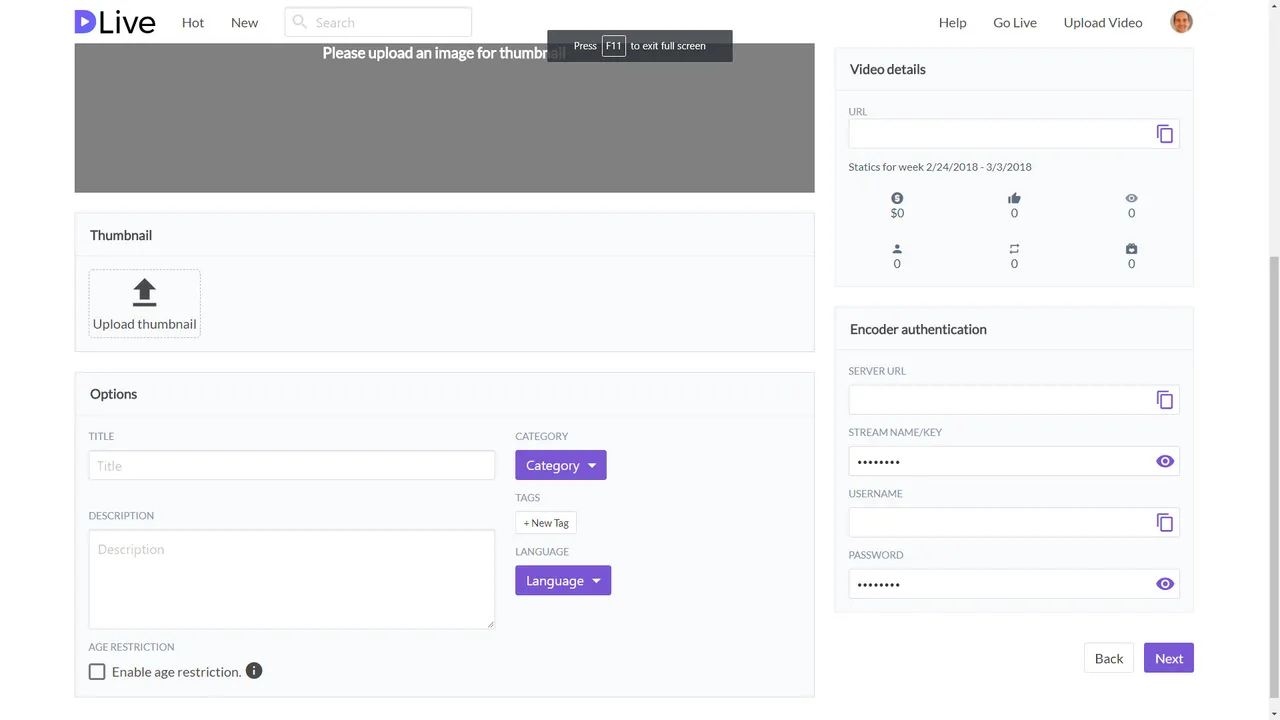
Task: Click the 'Thumbnail' section heading
Action: (121, 235)
